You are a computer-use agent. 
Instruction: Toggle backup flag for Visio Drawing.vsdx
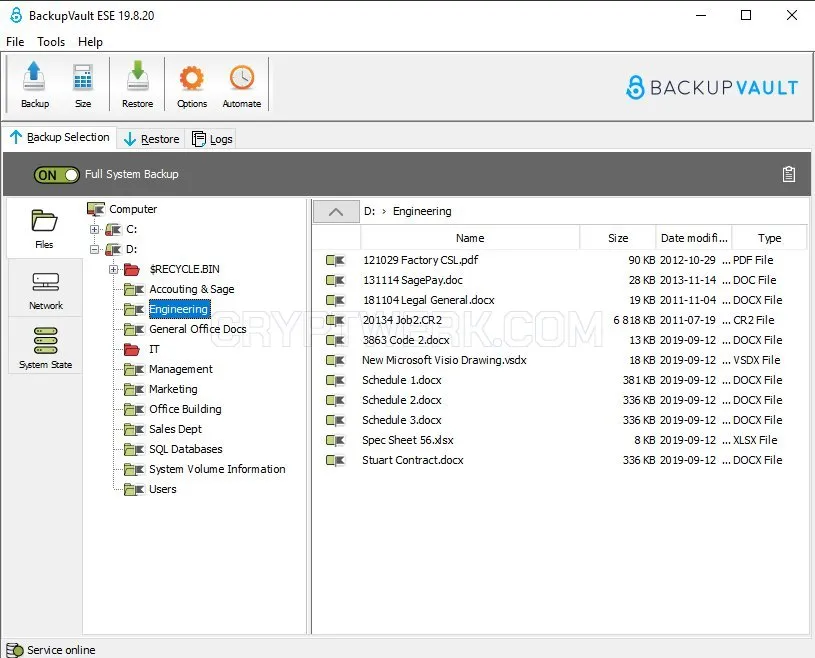[335, 360]
